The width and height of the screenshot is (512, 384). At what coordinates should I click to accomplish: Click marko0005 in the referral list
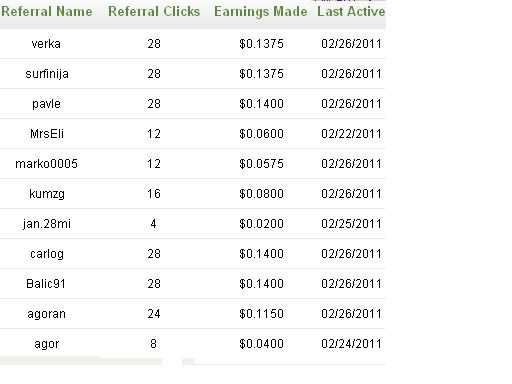click(46, 164)
